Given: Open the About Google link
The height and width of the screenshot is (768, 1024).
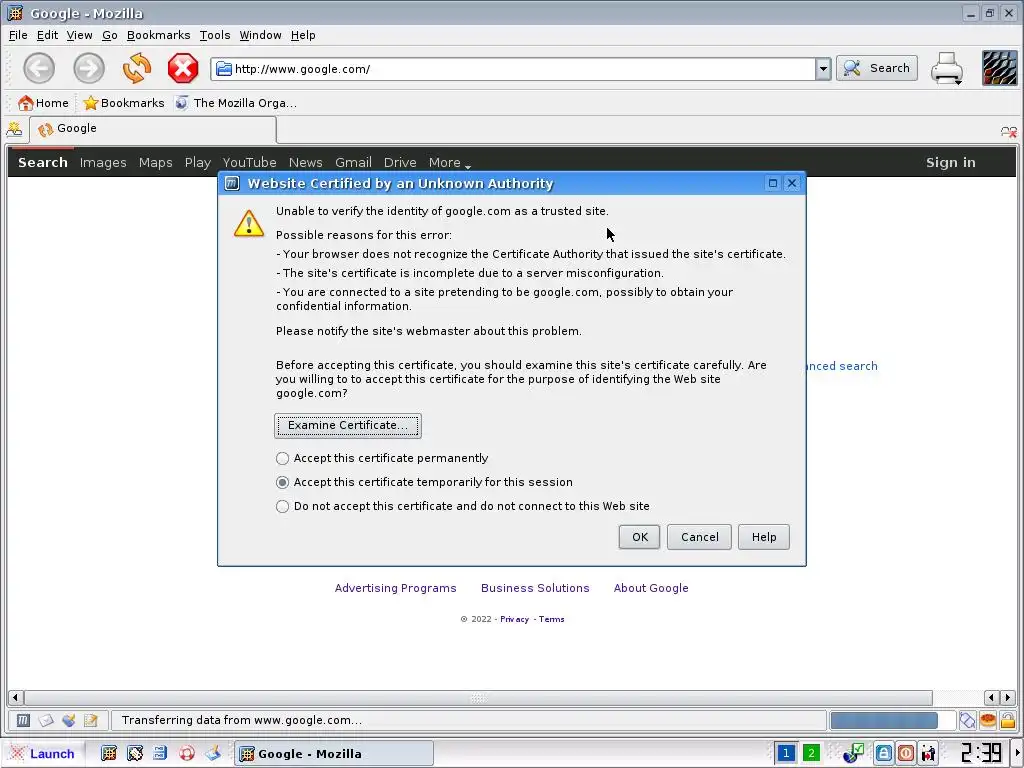Looking at the screenshot, I should tap(650, 588).
